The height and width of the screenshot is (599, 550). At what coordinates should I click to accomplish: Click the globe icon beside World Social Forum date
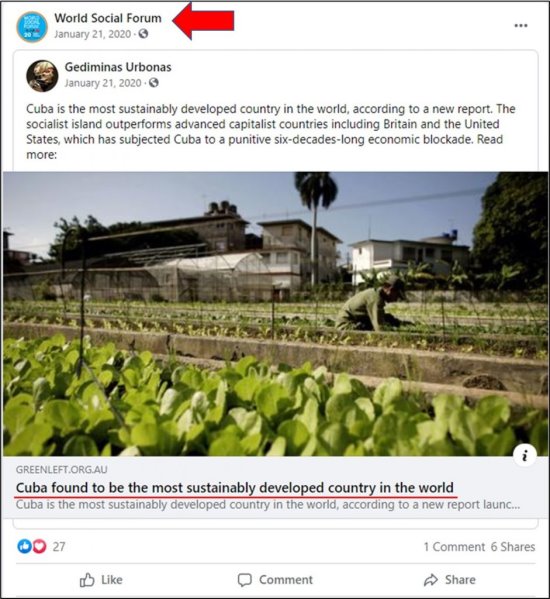[143, 34]
